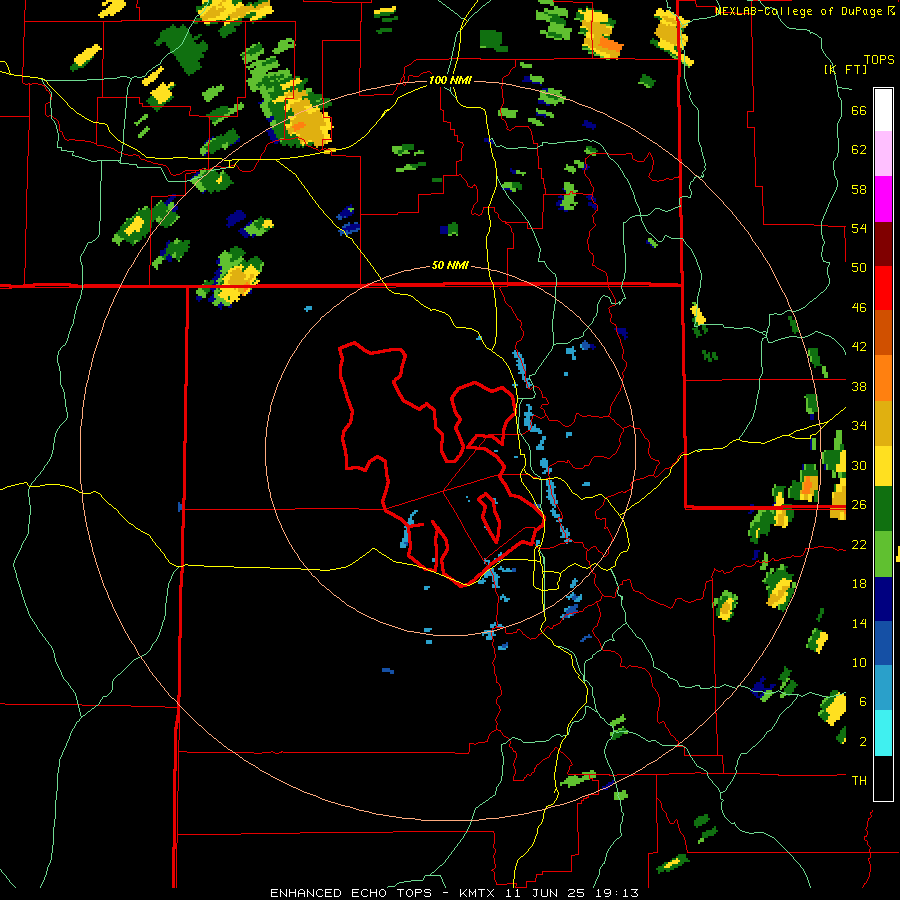Select the '42' legend value
Viewport: 900px width, 900px height.
click(x=859, y=347)
